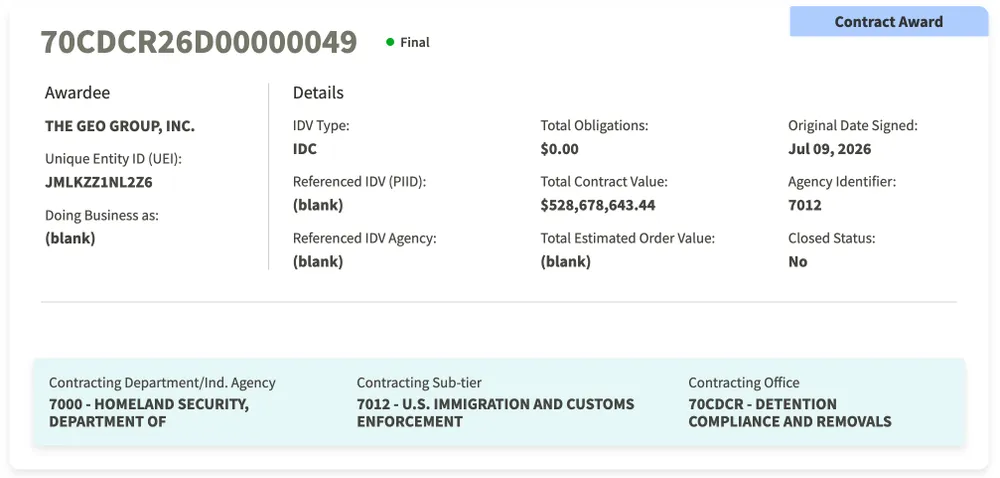Click Total Contract Value $528,678,643.44

[x=598, y=205]
